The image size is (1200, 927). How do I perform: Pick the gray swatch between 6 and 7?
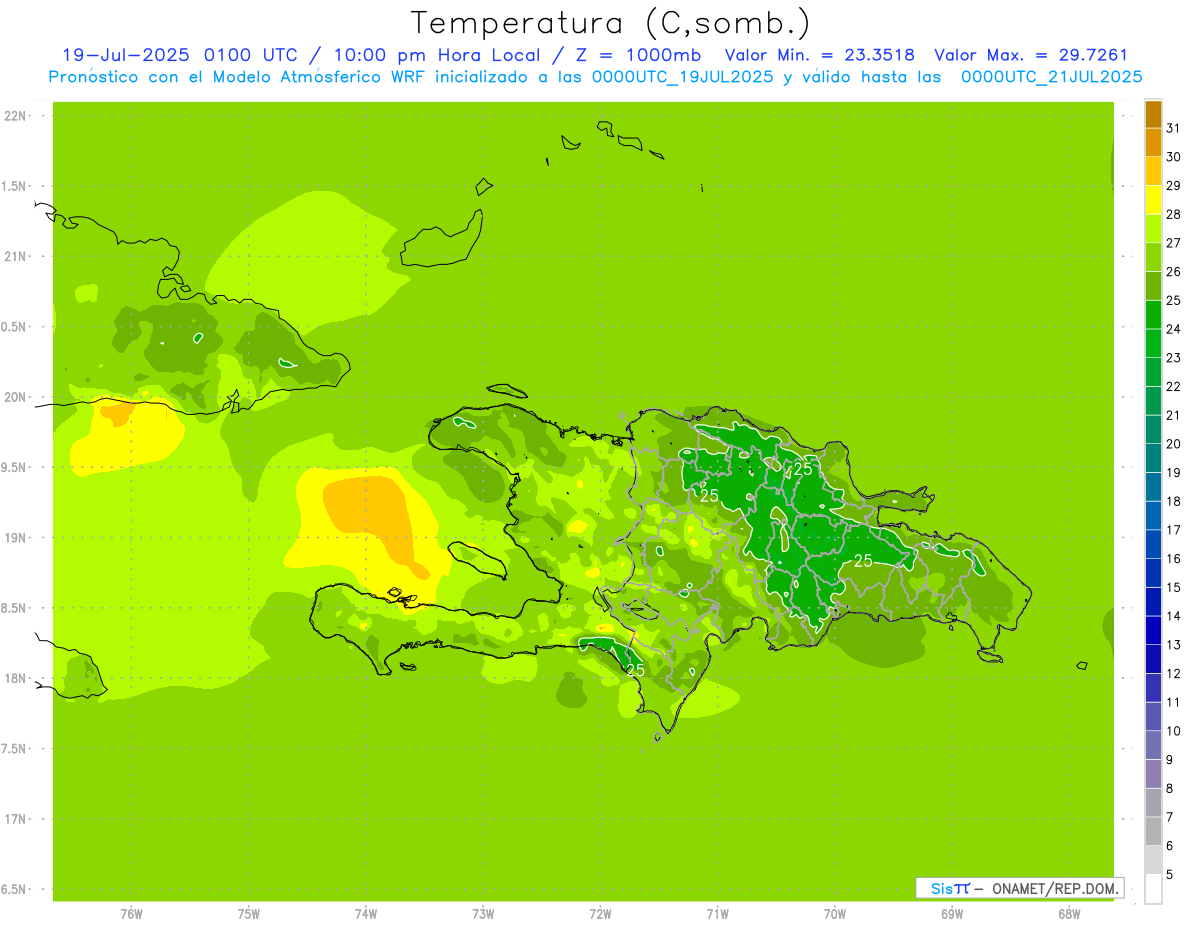1154,832
